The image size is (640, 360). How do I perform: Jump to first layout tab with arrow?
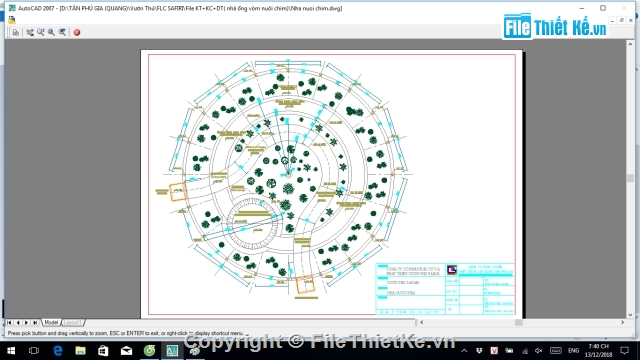coord(9,322)
